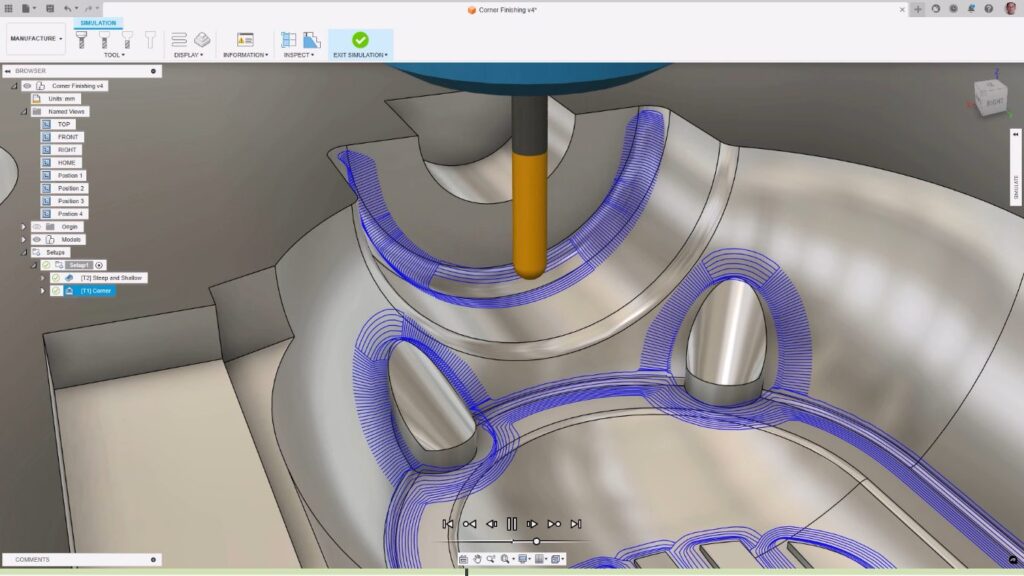Select the Position 3 named view
This screenshot has width=1024, height=576.
[71, 201]
